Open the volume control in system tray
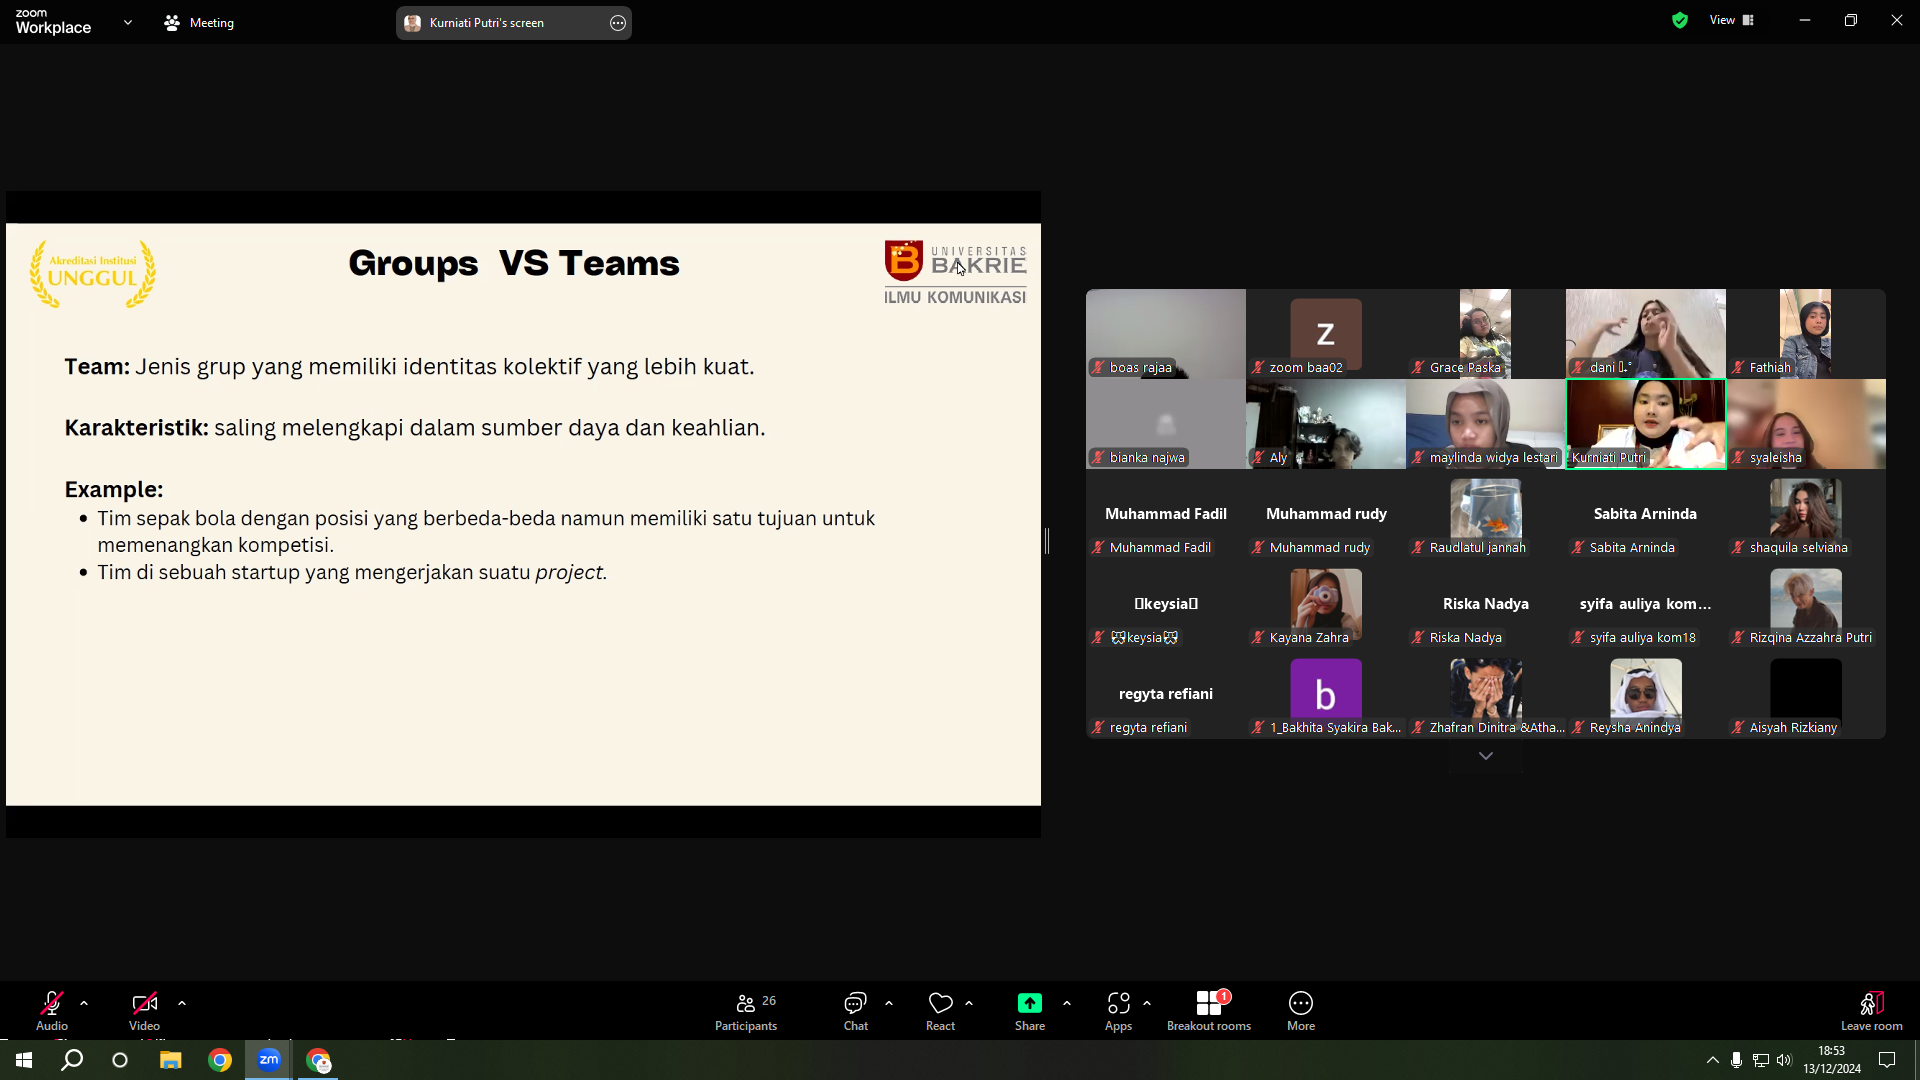Screen dimensions: 1920x1080 click(1785, 1060)
